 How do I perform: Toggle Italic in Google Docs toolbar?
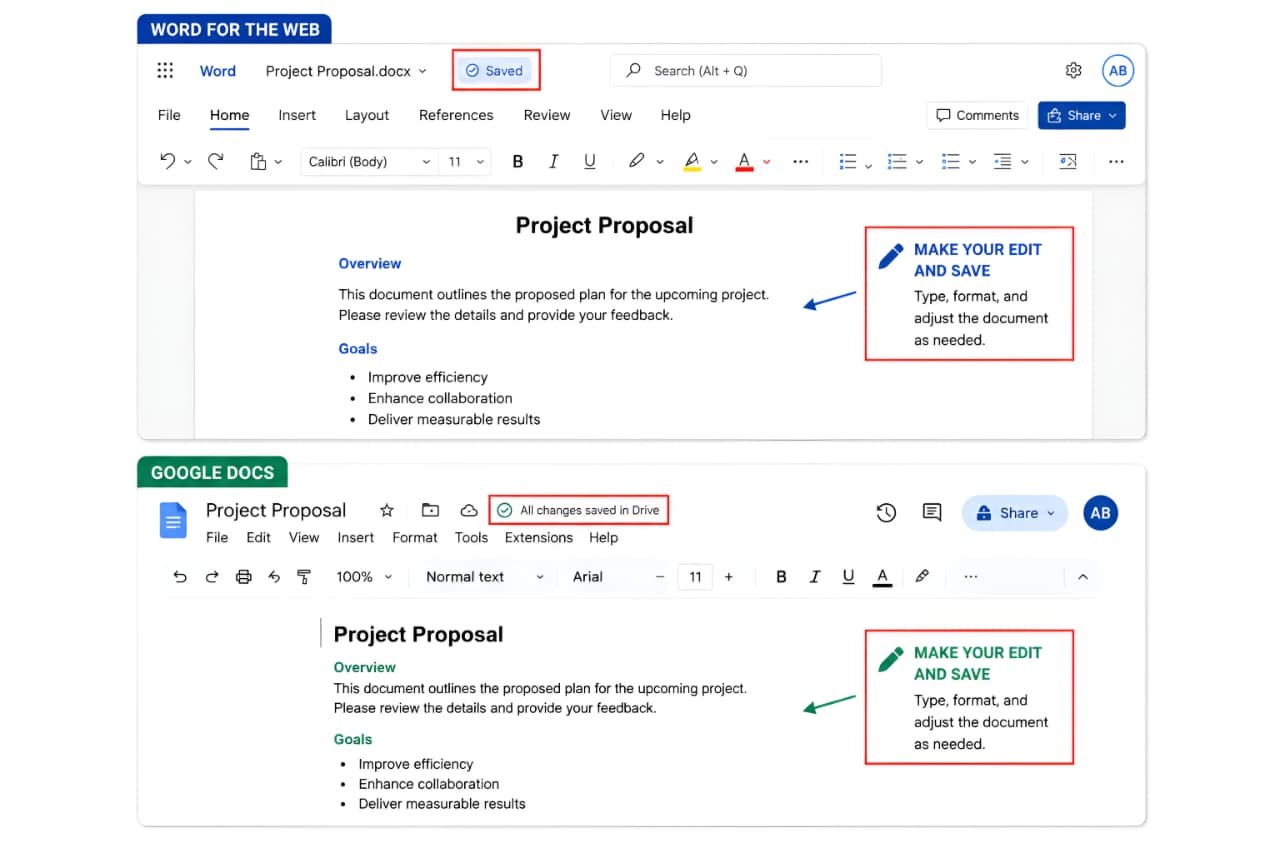pyautogui.click(x=815, y=577)
